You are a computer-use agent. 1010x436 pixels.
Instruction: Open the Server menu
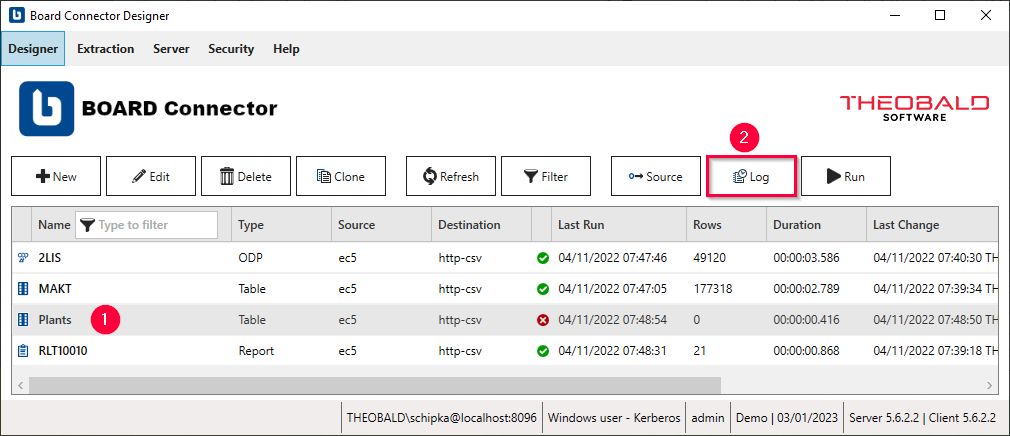click(171, 49)
